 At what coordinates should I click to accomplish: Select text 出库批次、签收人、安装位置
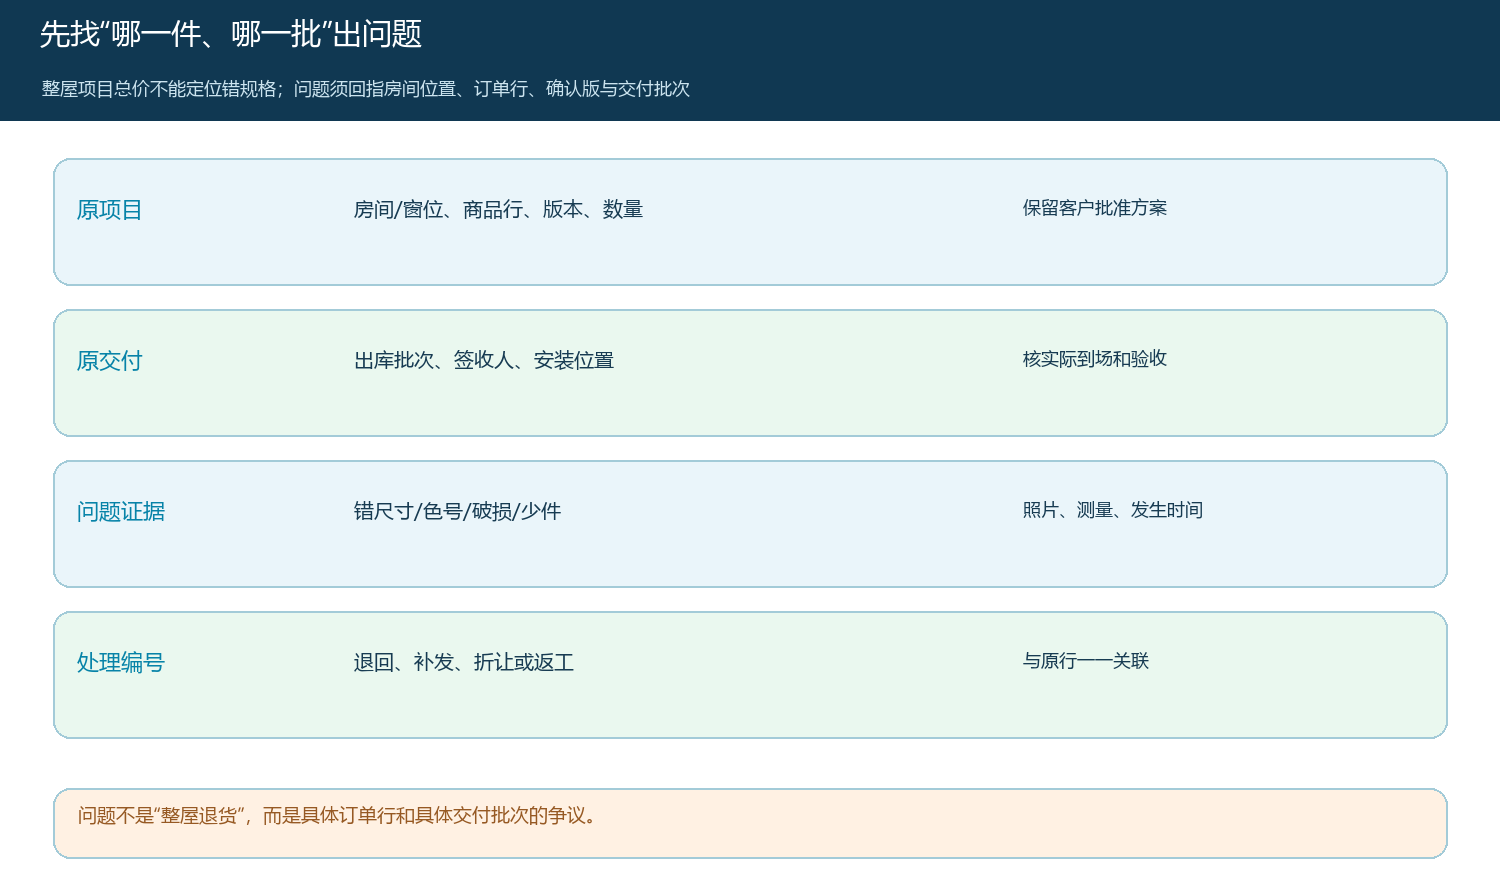click(x=484, y=360)
